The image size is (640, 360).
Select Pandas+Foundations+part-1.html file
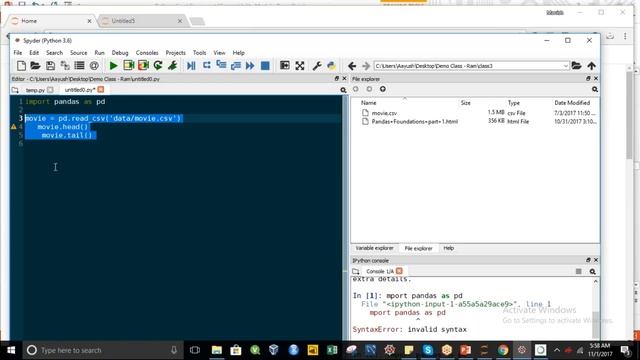coord(414,122)
